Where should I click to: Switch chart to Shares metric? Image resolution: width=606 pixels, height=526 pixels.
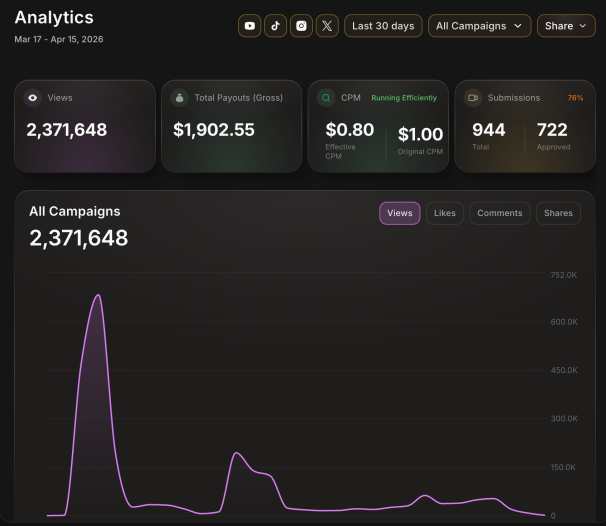click(558, 213)
